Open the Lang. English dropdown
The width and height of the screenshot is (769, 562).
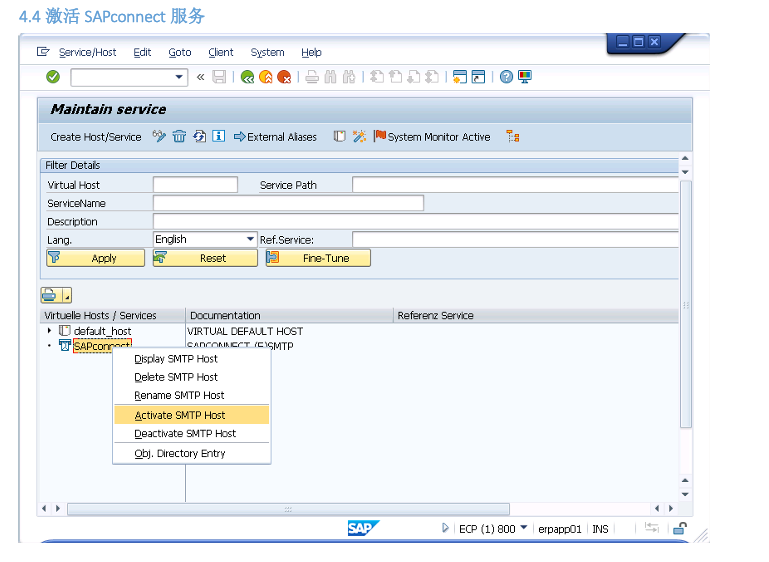pyautogui.click(x=250, y=239)
